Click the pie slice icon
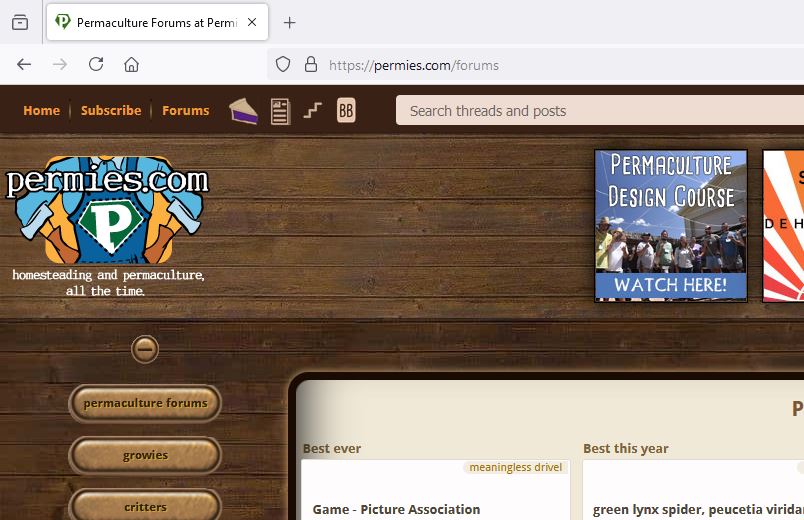804x520 pixels. [x=244, y=111]
